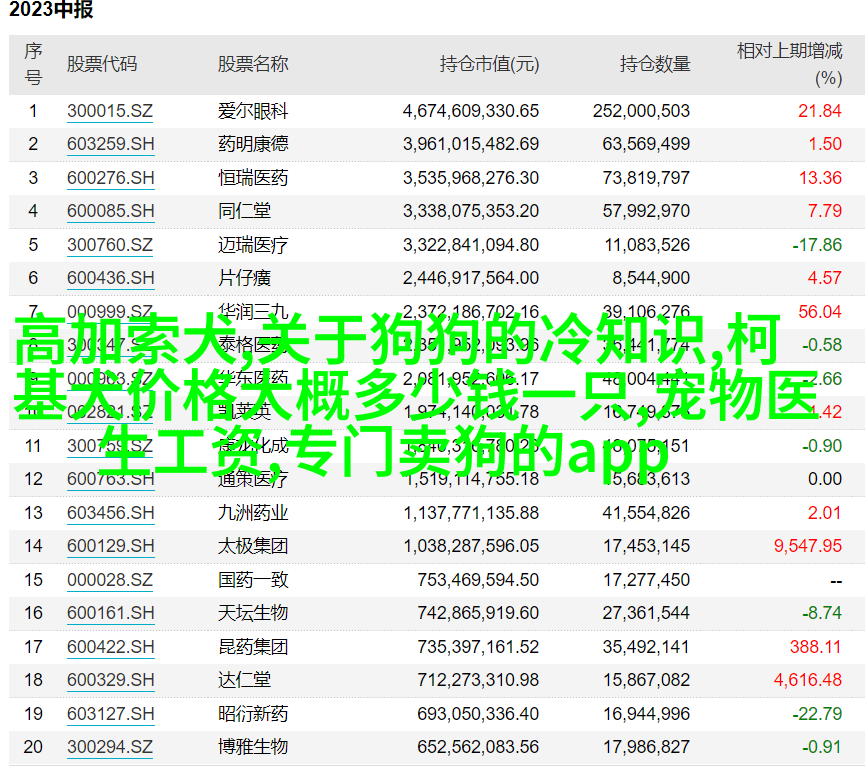Image resolution: width=865 pixels, height=776 pixels.
Task: Click the 56.04 change value
Action: pos(820,312)
